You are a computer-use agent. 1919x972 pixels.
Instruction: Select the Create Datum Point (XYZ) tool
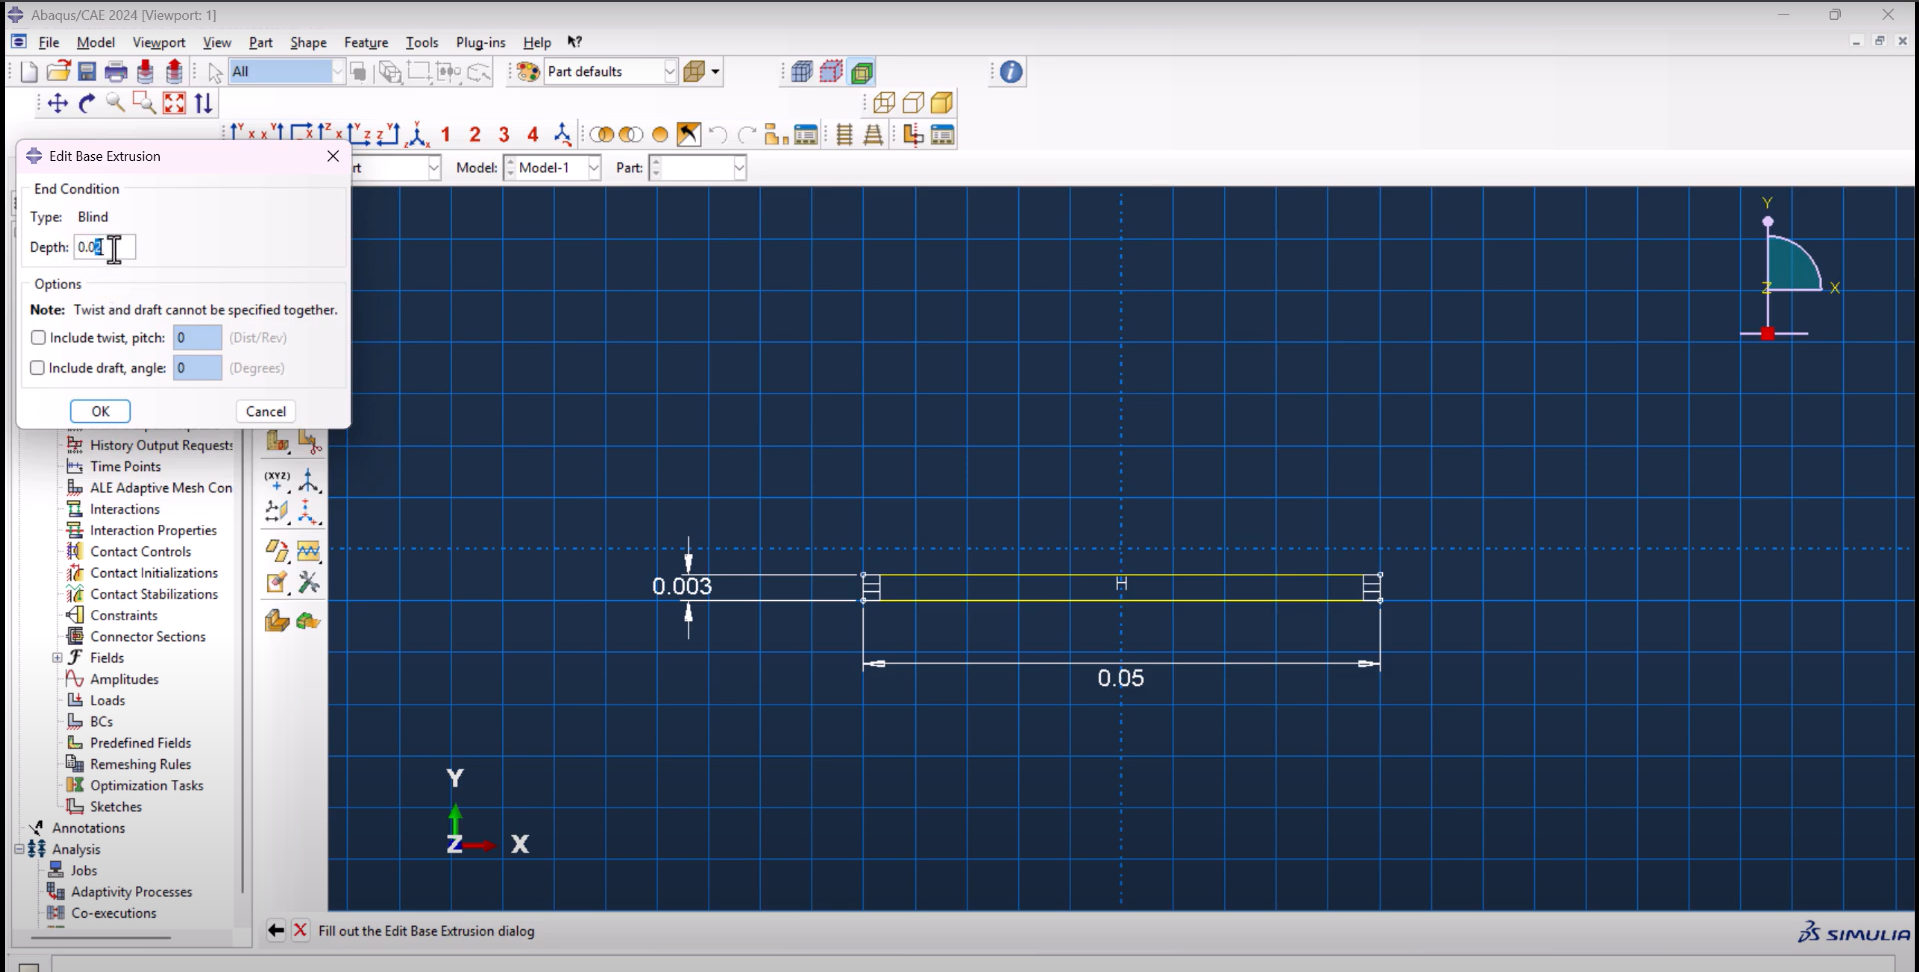point(277,481)
